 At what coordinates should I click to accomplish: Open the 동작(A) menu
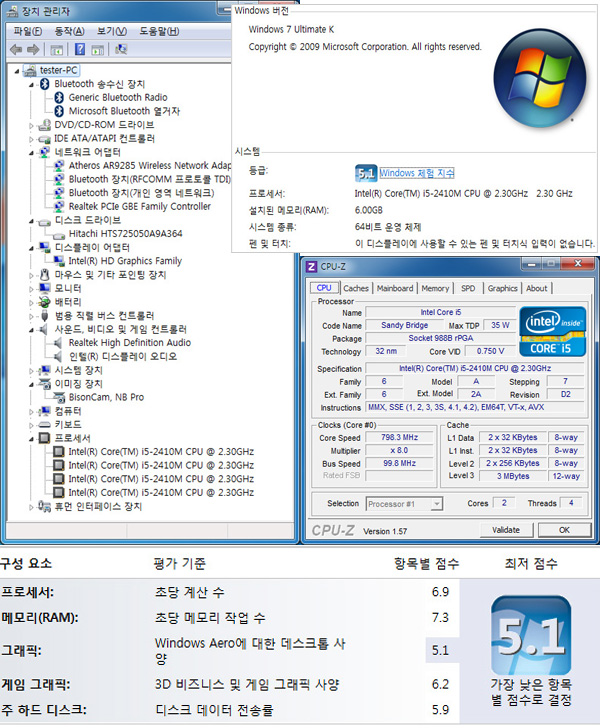coord(69,31)
